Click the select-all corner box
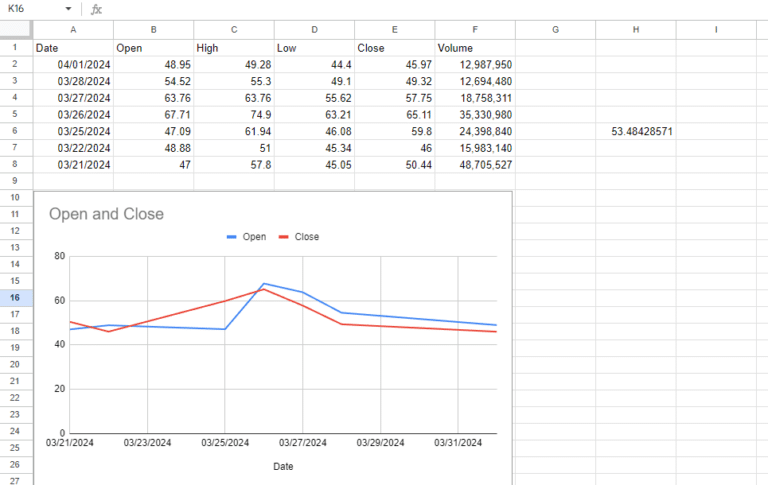Image resolution: width=768 pixels, height=485 pixels. click(x=16, y=30)
